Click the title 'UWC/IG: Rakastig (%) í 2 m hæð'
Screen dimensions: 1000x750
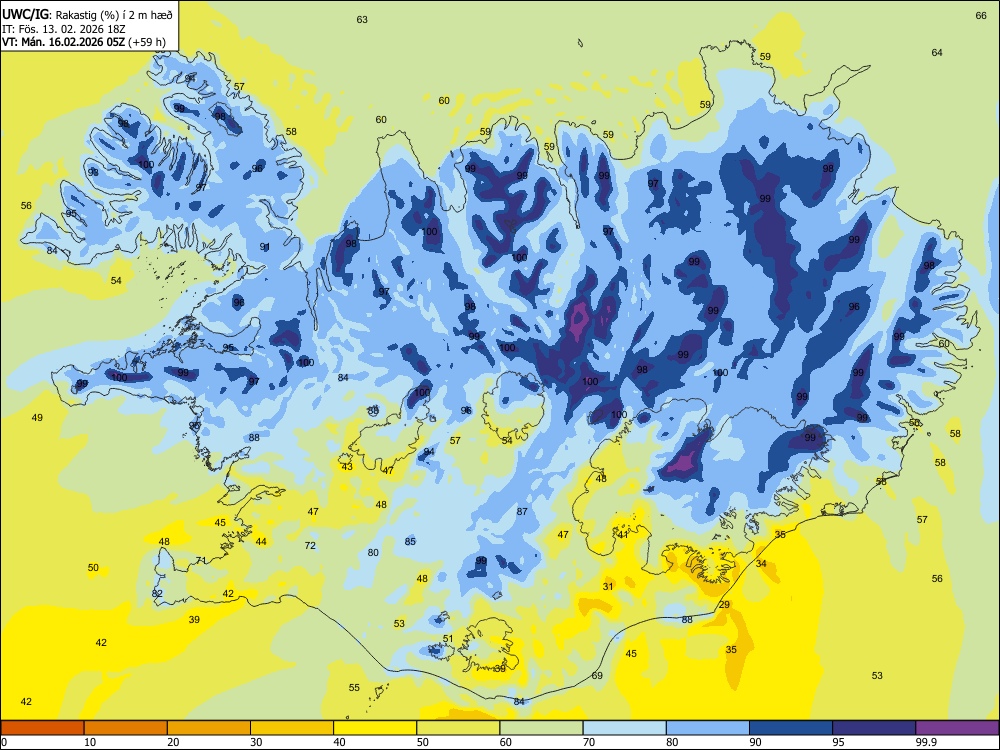(87, 13)
